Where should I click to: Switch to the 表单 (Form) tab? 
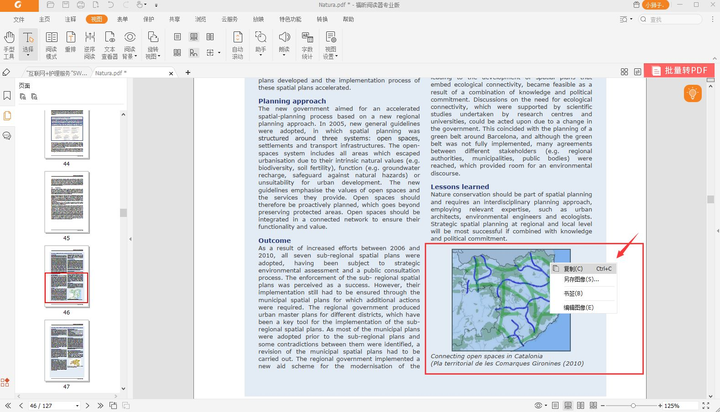123,19
